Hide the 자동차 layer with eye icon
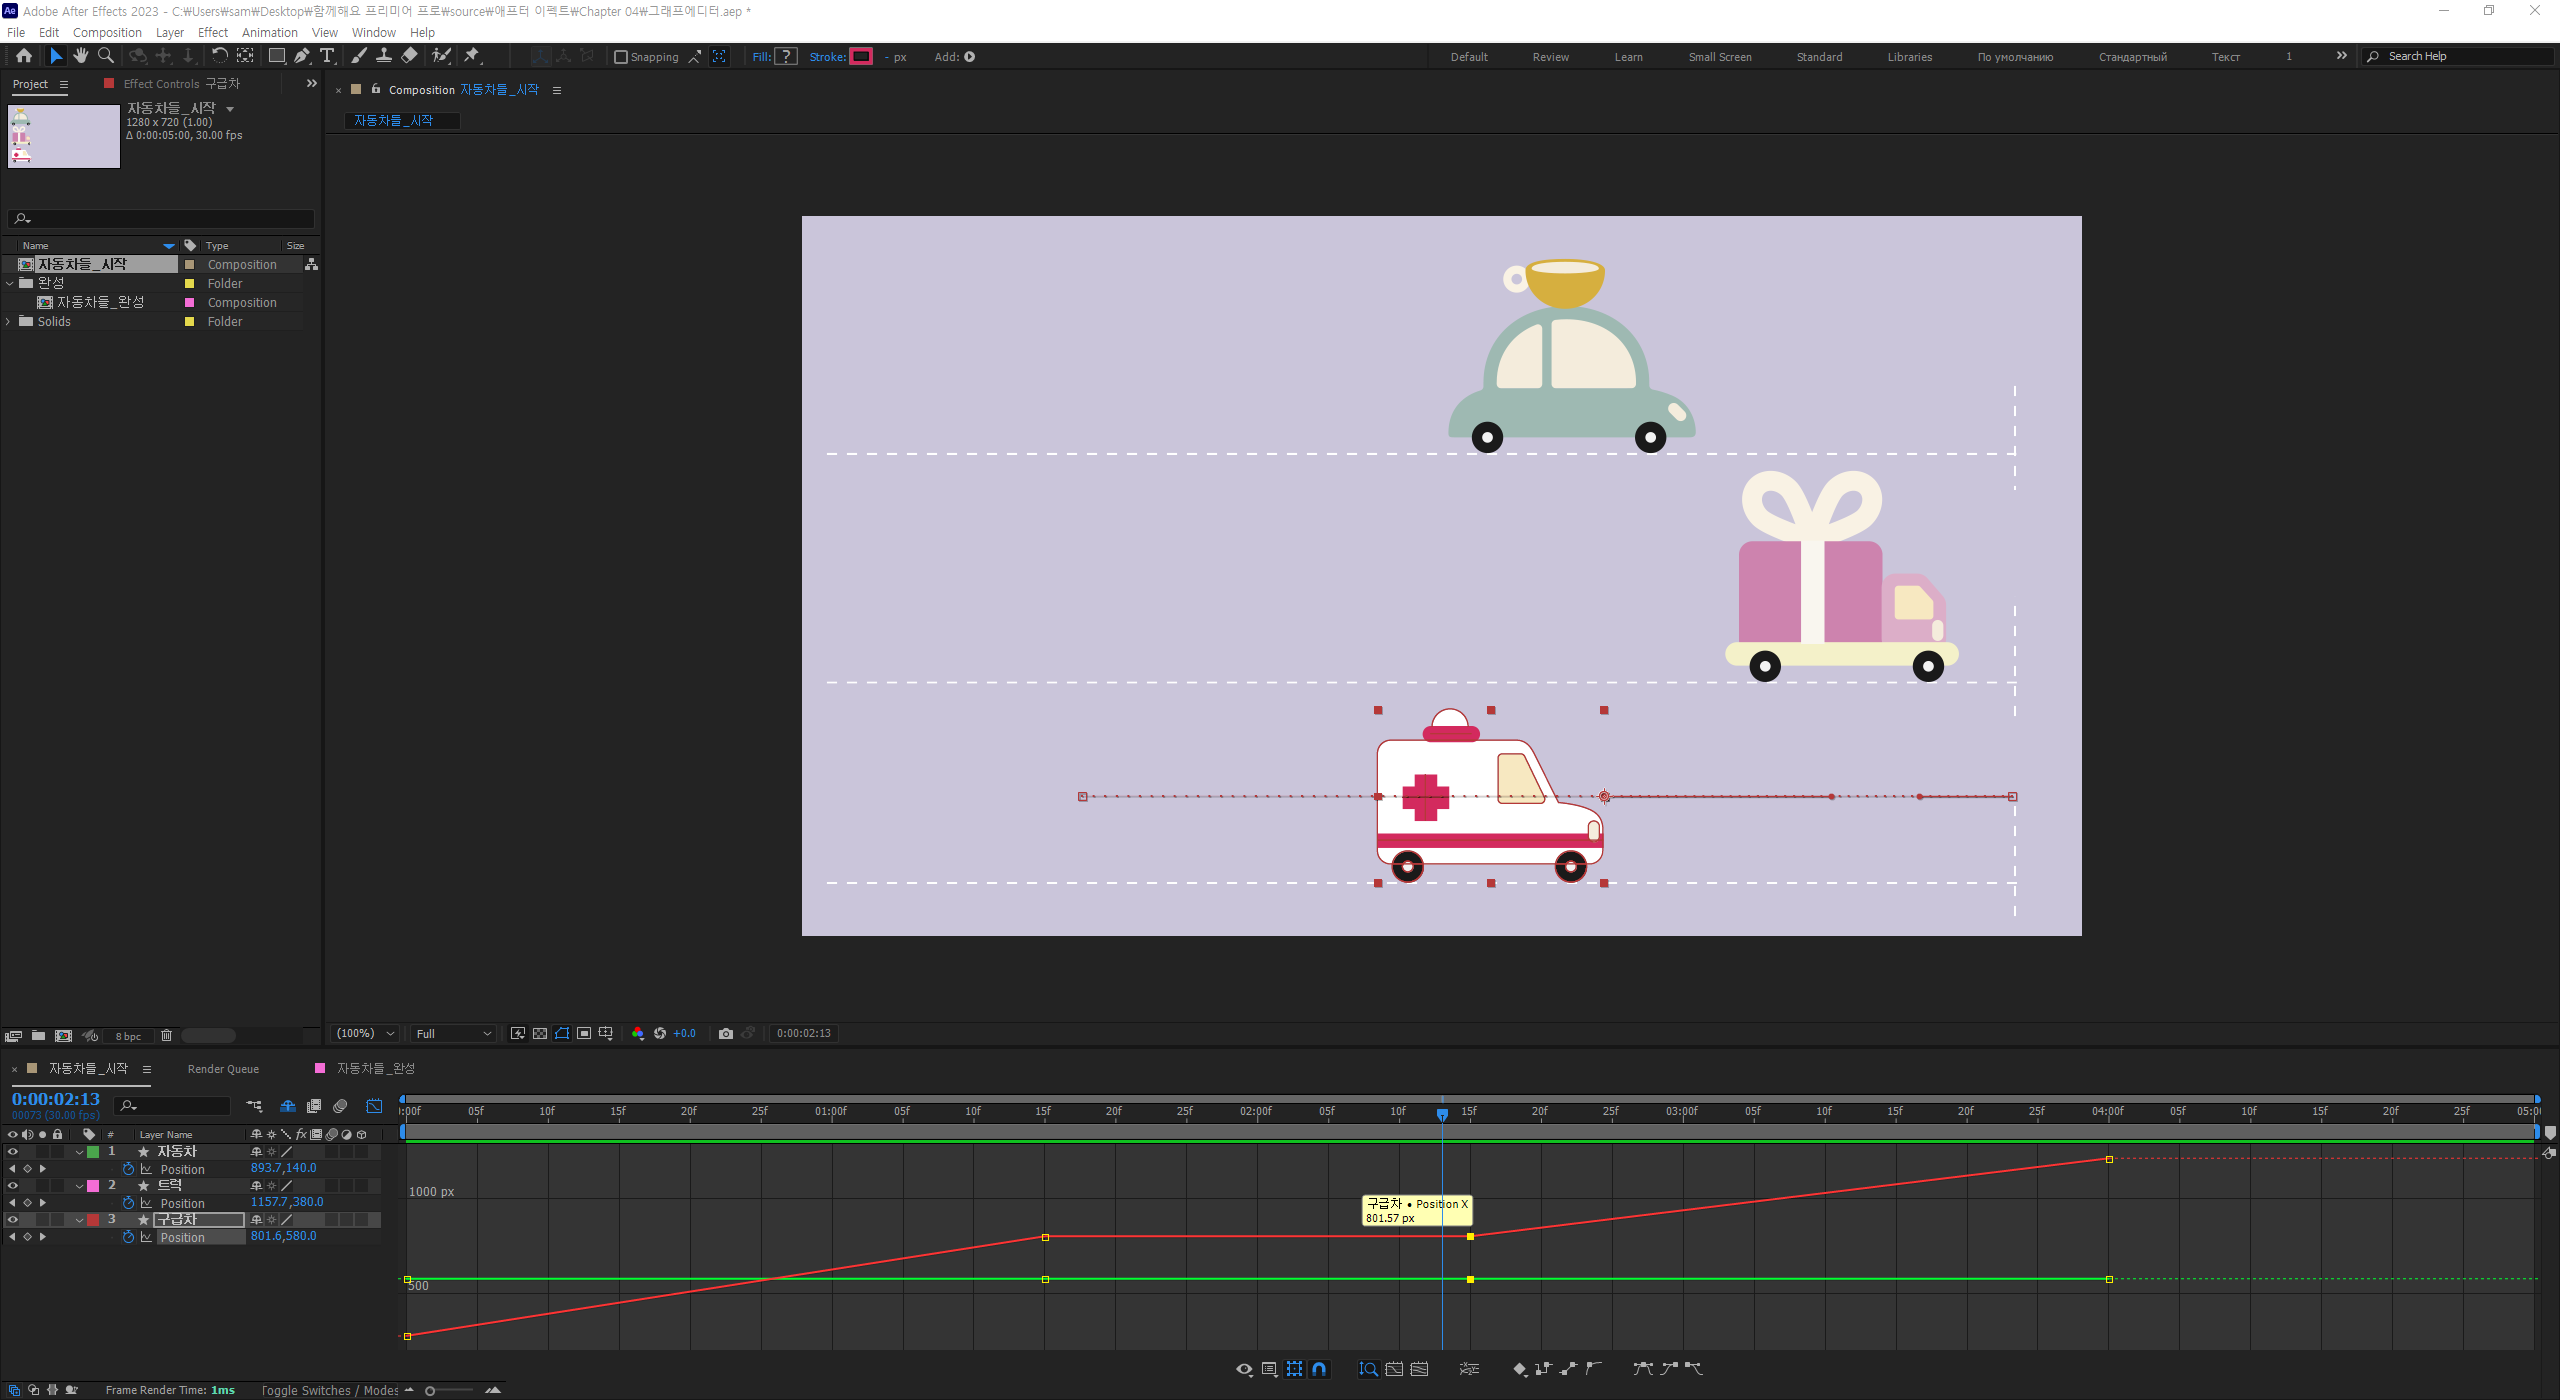This screenshot has width=2560, height=1400. (x=13, y=1152)
